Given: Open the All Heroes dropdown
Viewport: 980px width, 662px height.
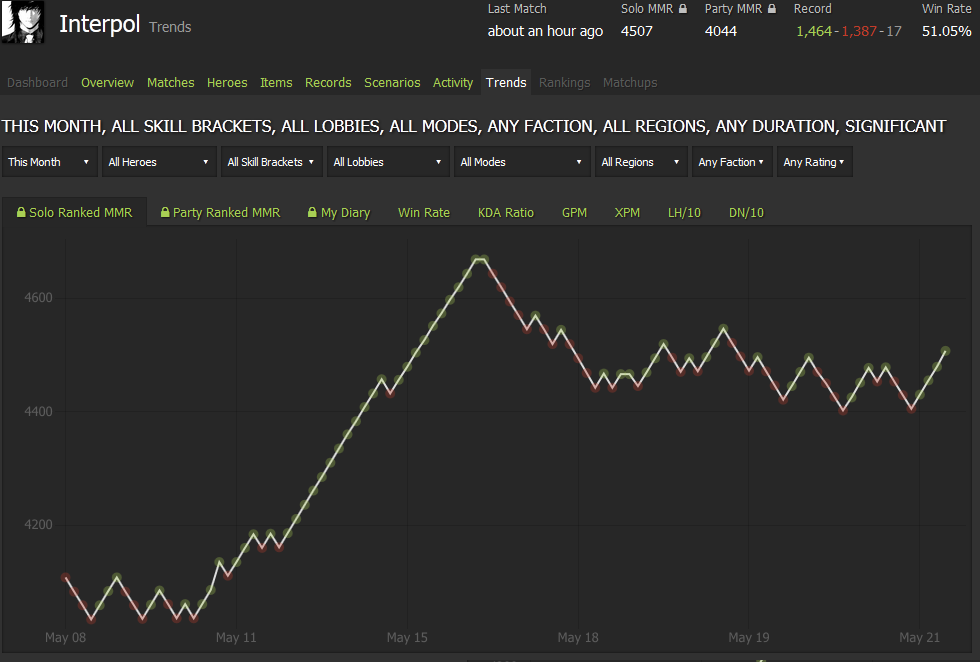Looking at the screenshot, I should tap(159, 162).
